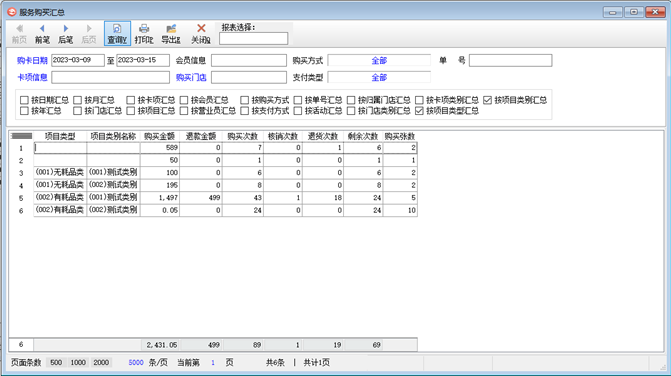Click the 购买门店 blue label link
Image resolution: width=671 pixels, height=376 pixels.
point(191,77)
